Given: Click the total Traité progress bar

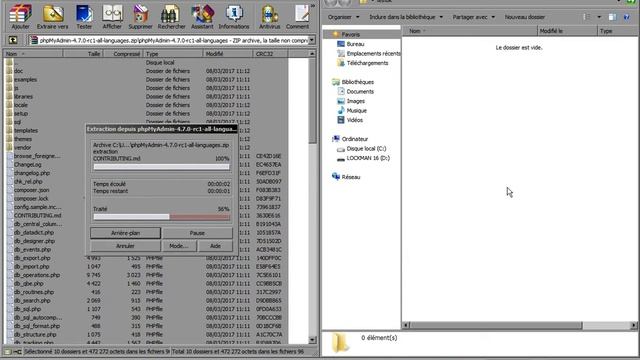Looking at the screenshot, I should click(x=162, y=217).
